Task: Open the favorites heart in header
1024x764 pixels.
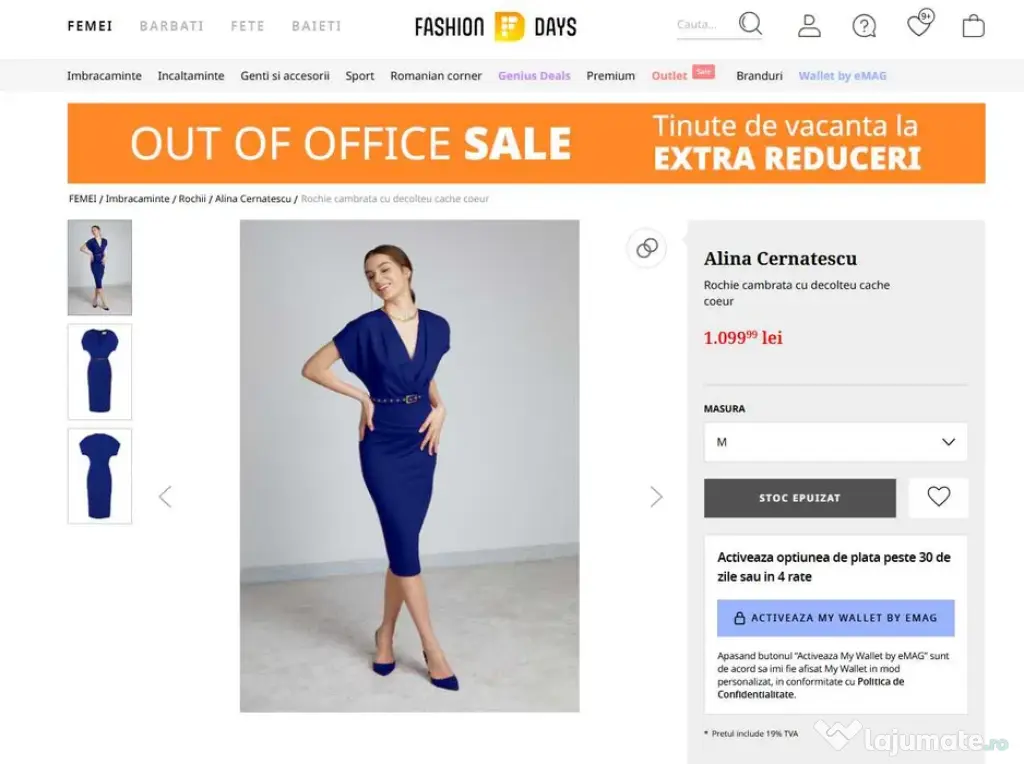Action: click(919, 26)
